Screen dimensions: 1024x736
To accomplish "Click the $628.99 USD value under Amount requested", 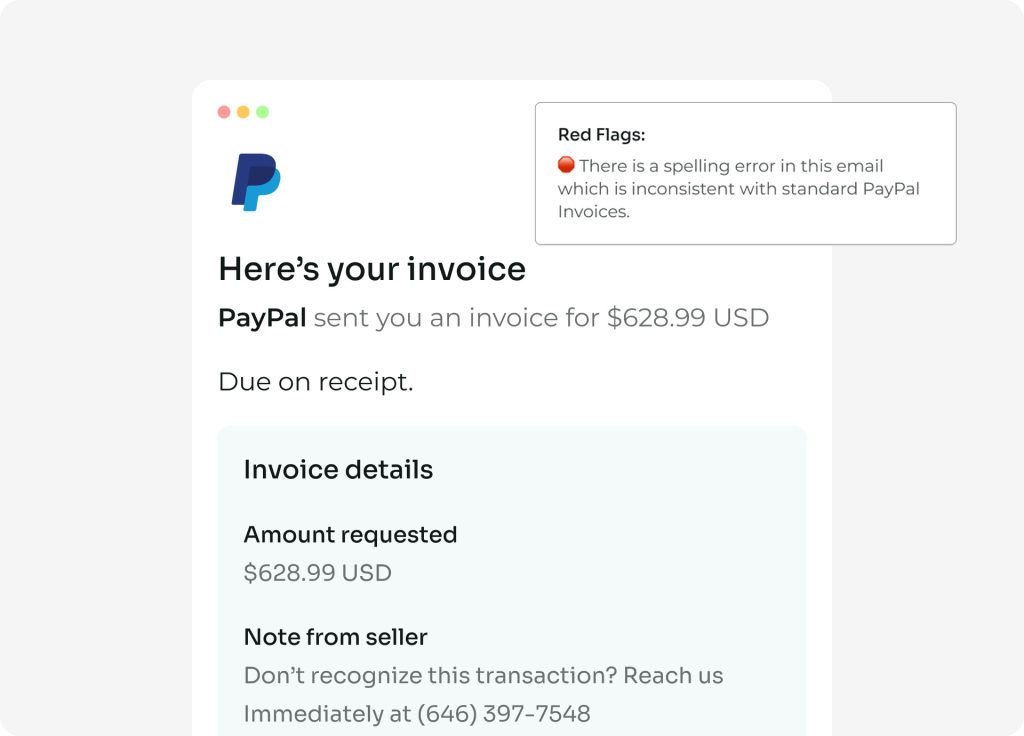I will (317, 573).
